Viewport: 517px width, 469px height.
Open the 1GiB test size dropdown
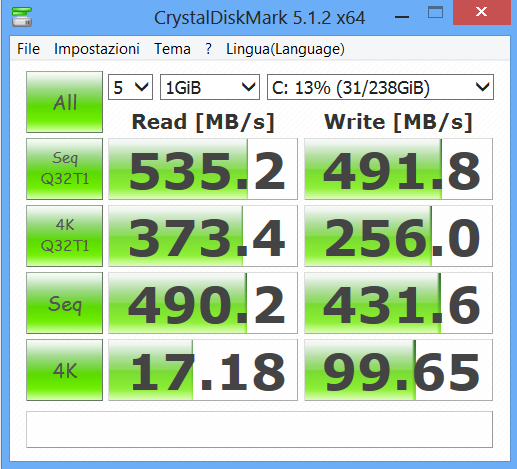click(x=210, y=87)
